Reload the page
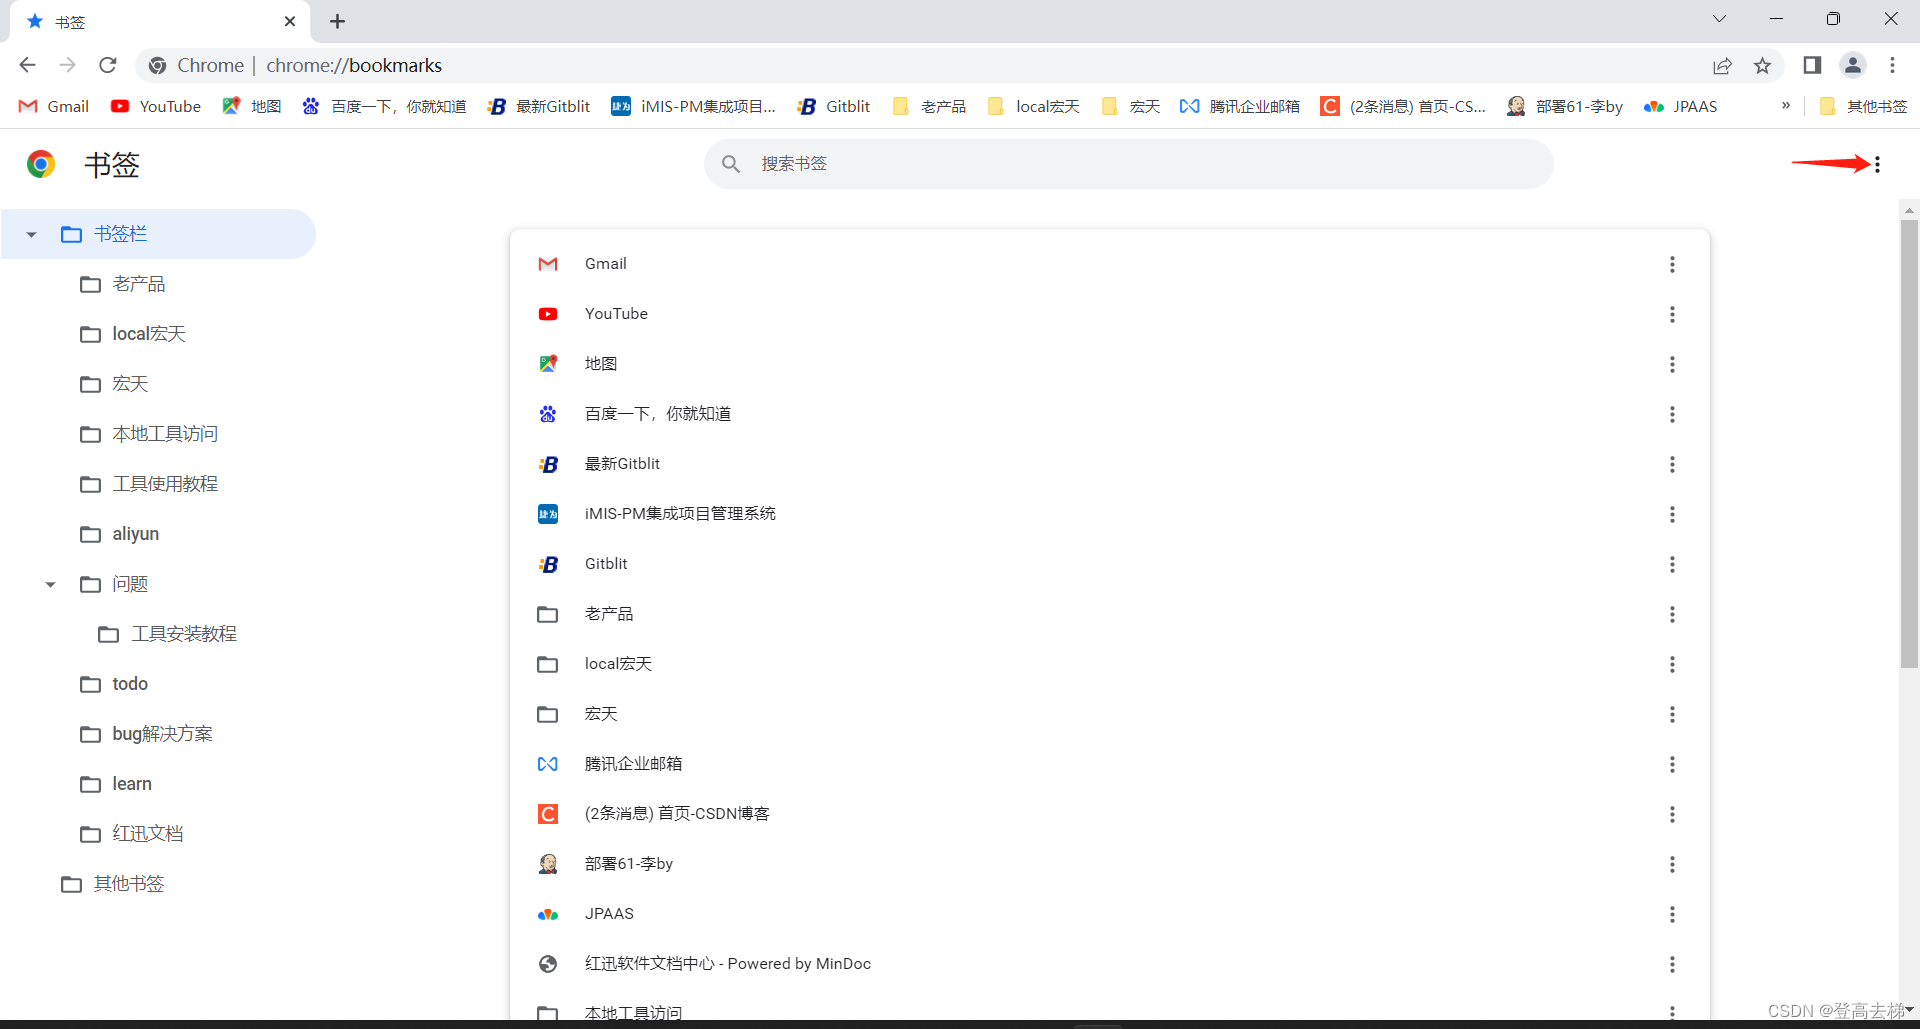The image size is (1920, 1029). click(x=108, y=65)
